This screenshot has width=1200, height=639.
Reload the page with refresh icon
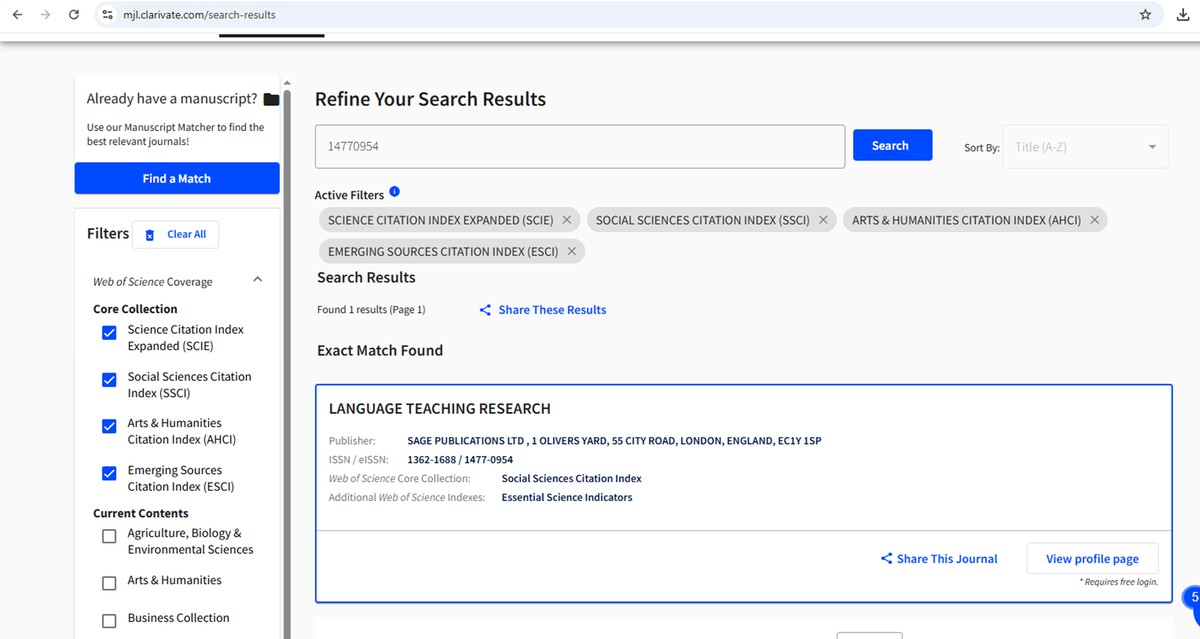[x=74, y=15]
